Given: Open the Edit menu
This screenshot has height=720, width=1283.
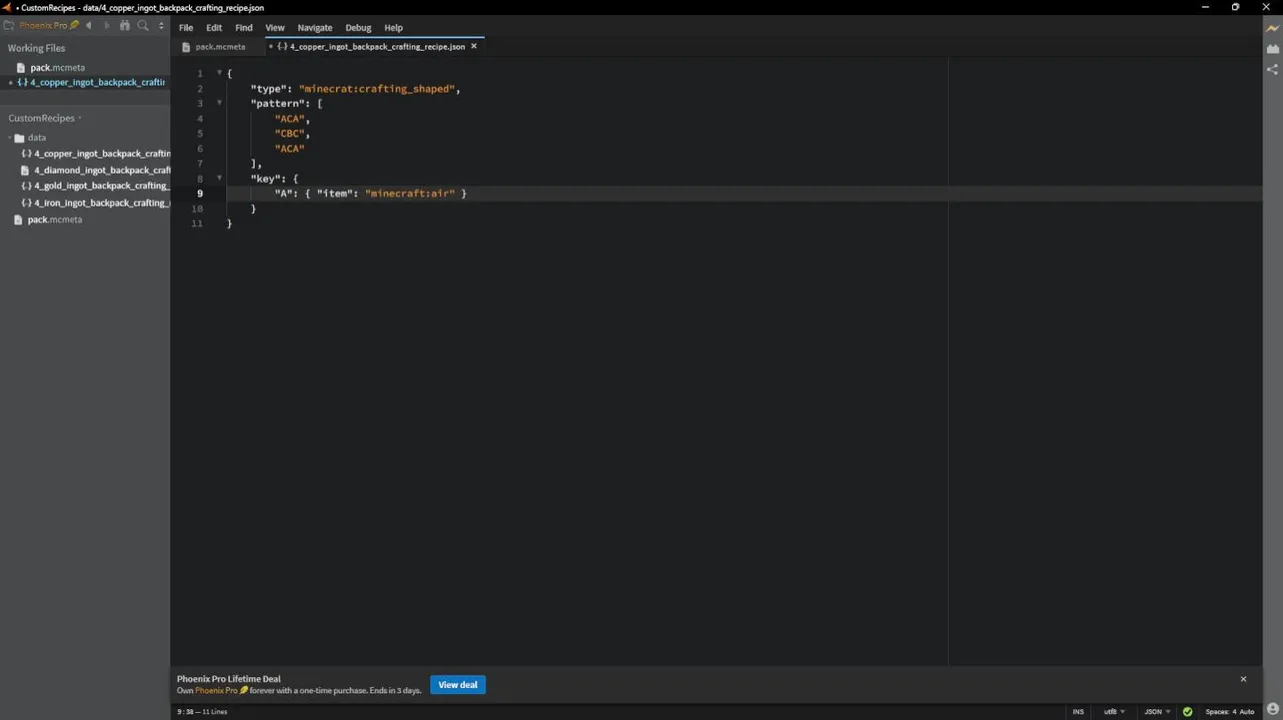Looking at the screenshot, I should (214, 28).
